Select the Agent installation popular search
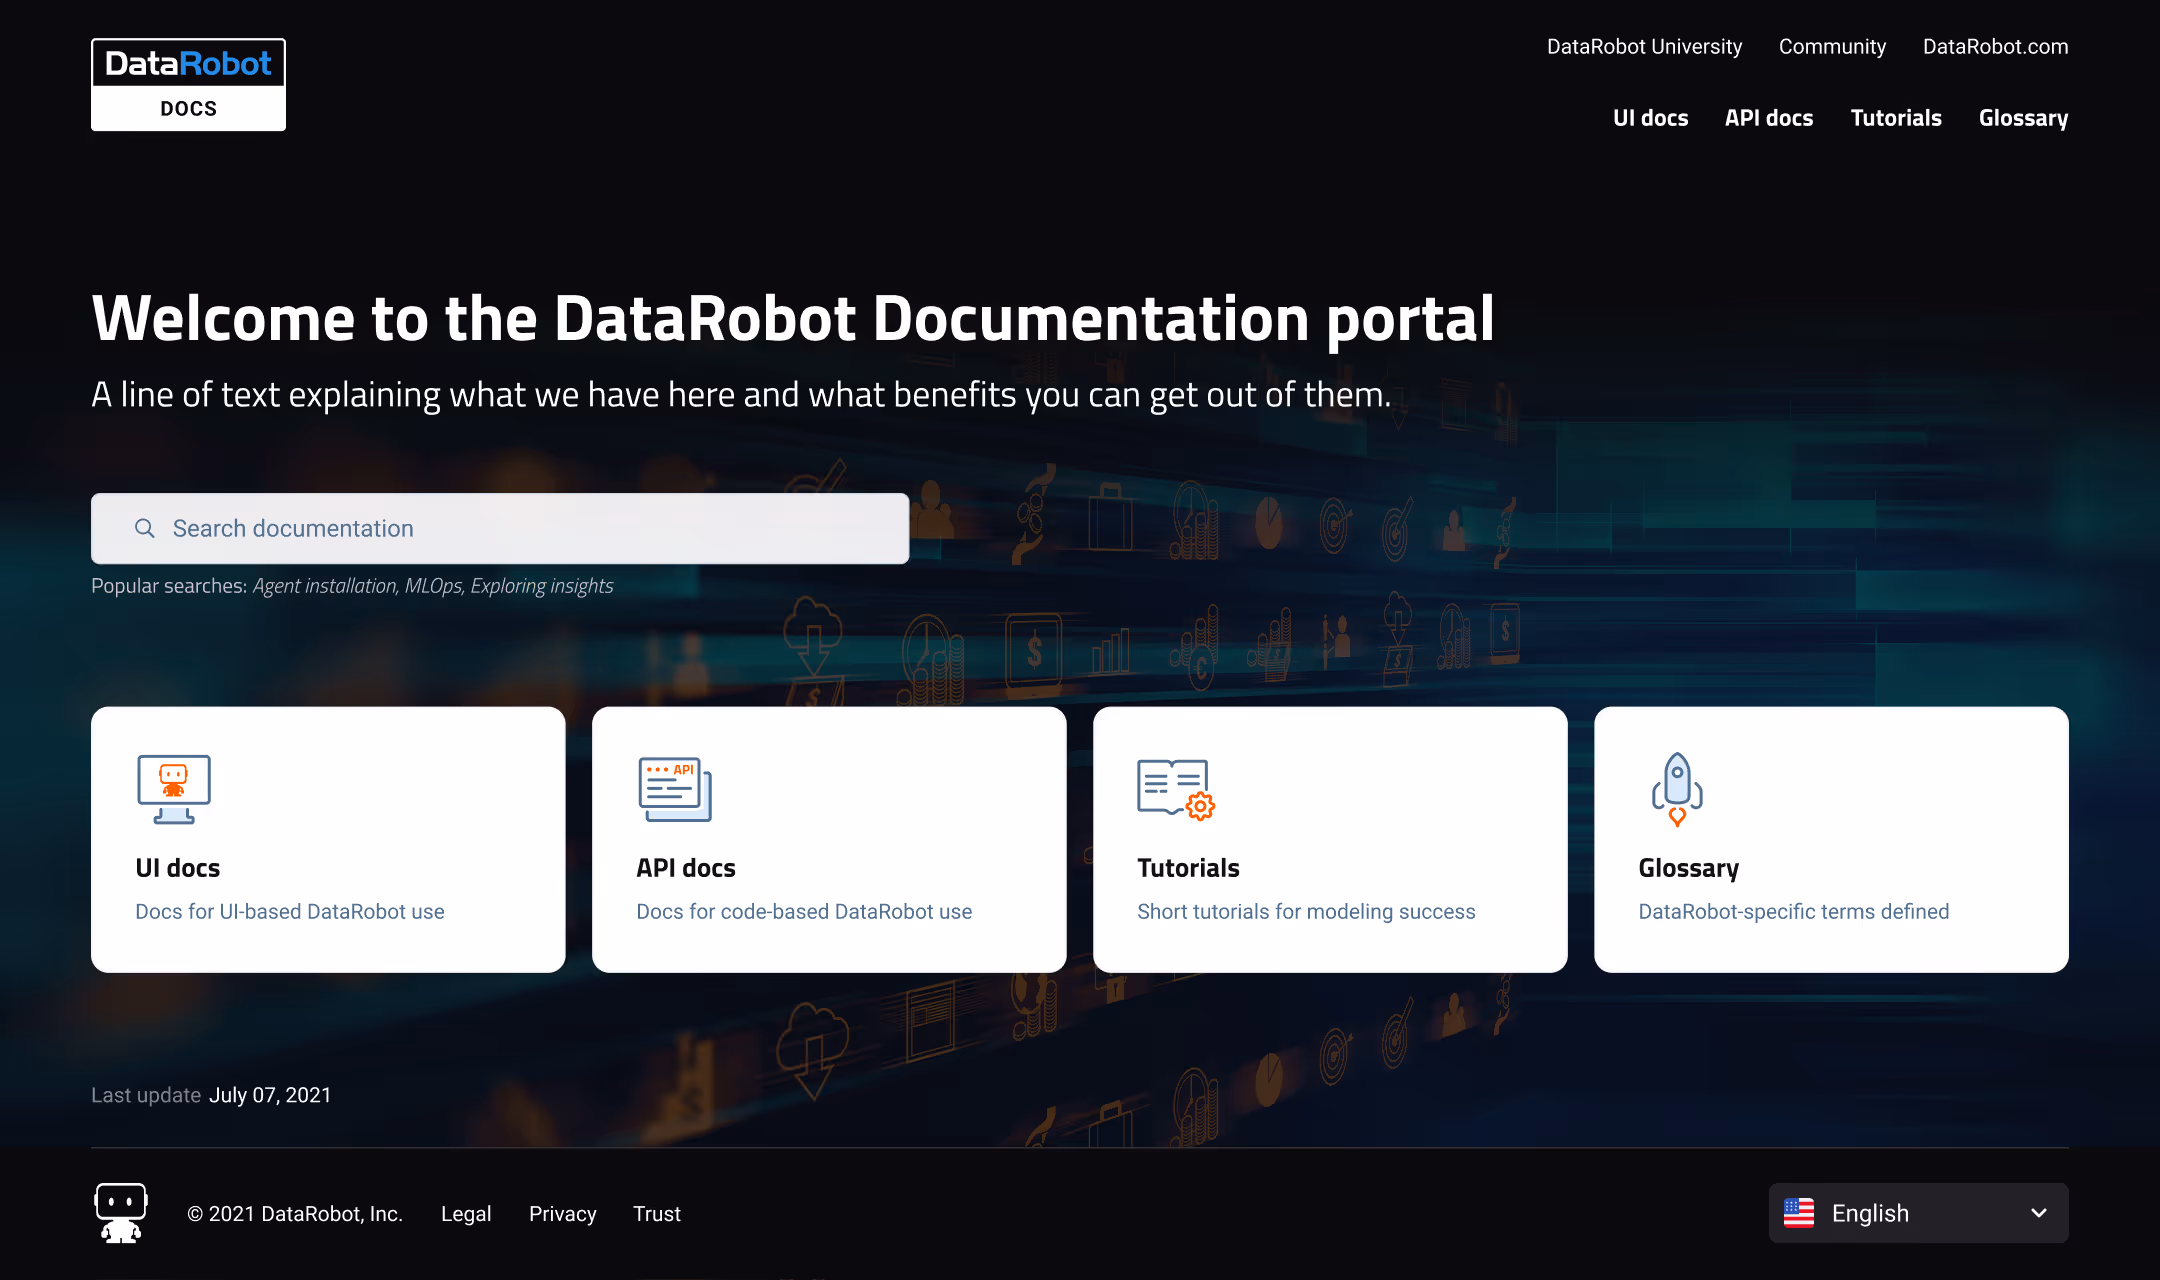Image resolution: width=2160 pixels, height=1280 pixels. tap(326, 586)
